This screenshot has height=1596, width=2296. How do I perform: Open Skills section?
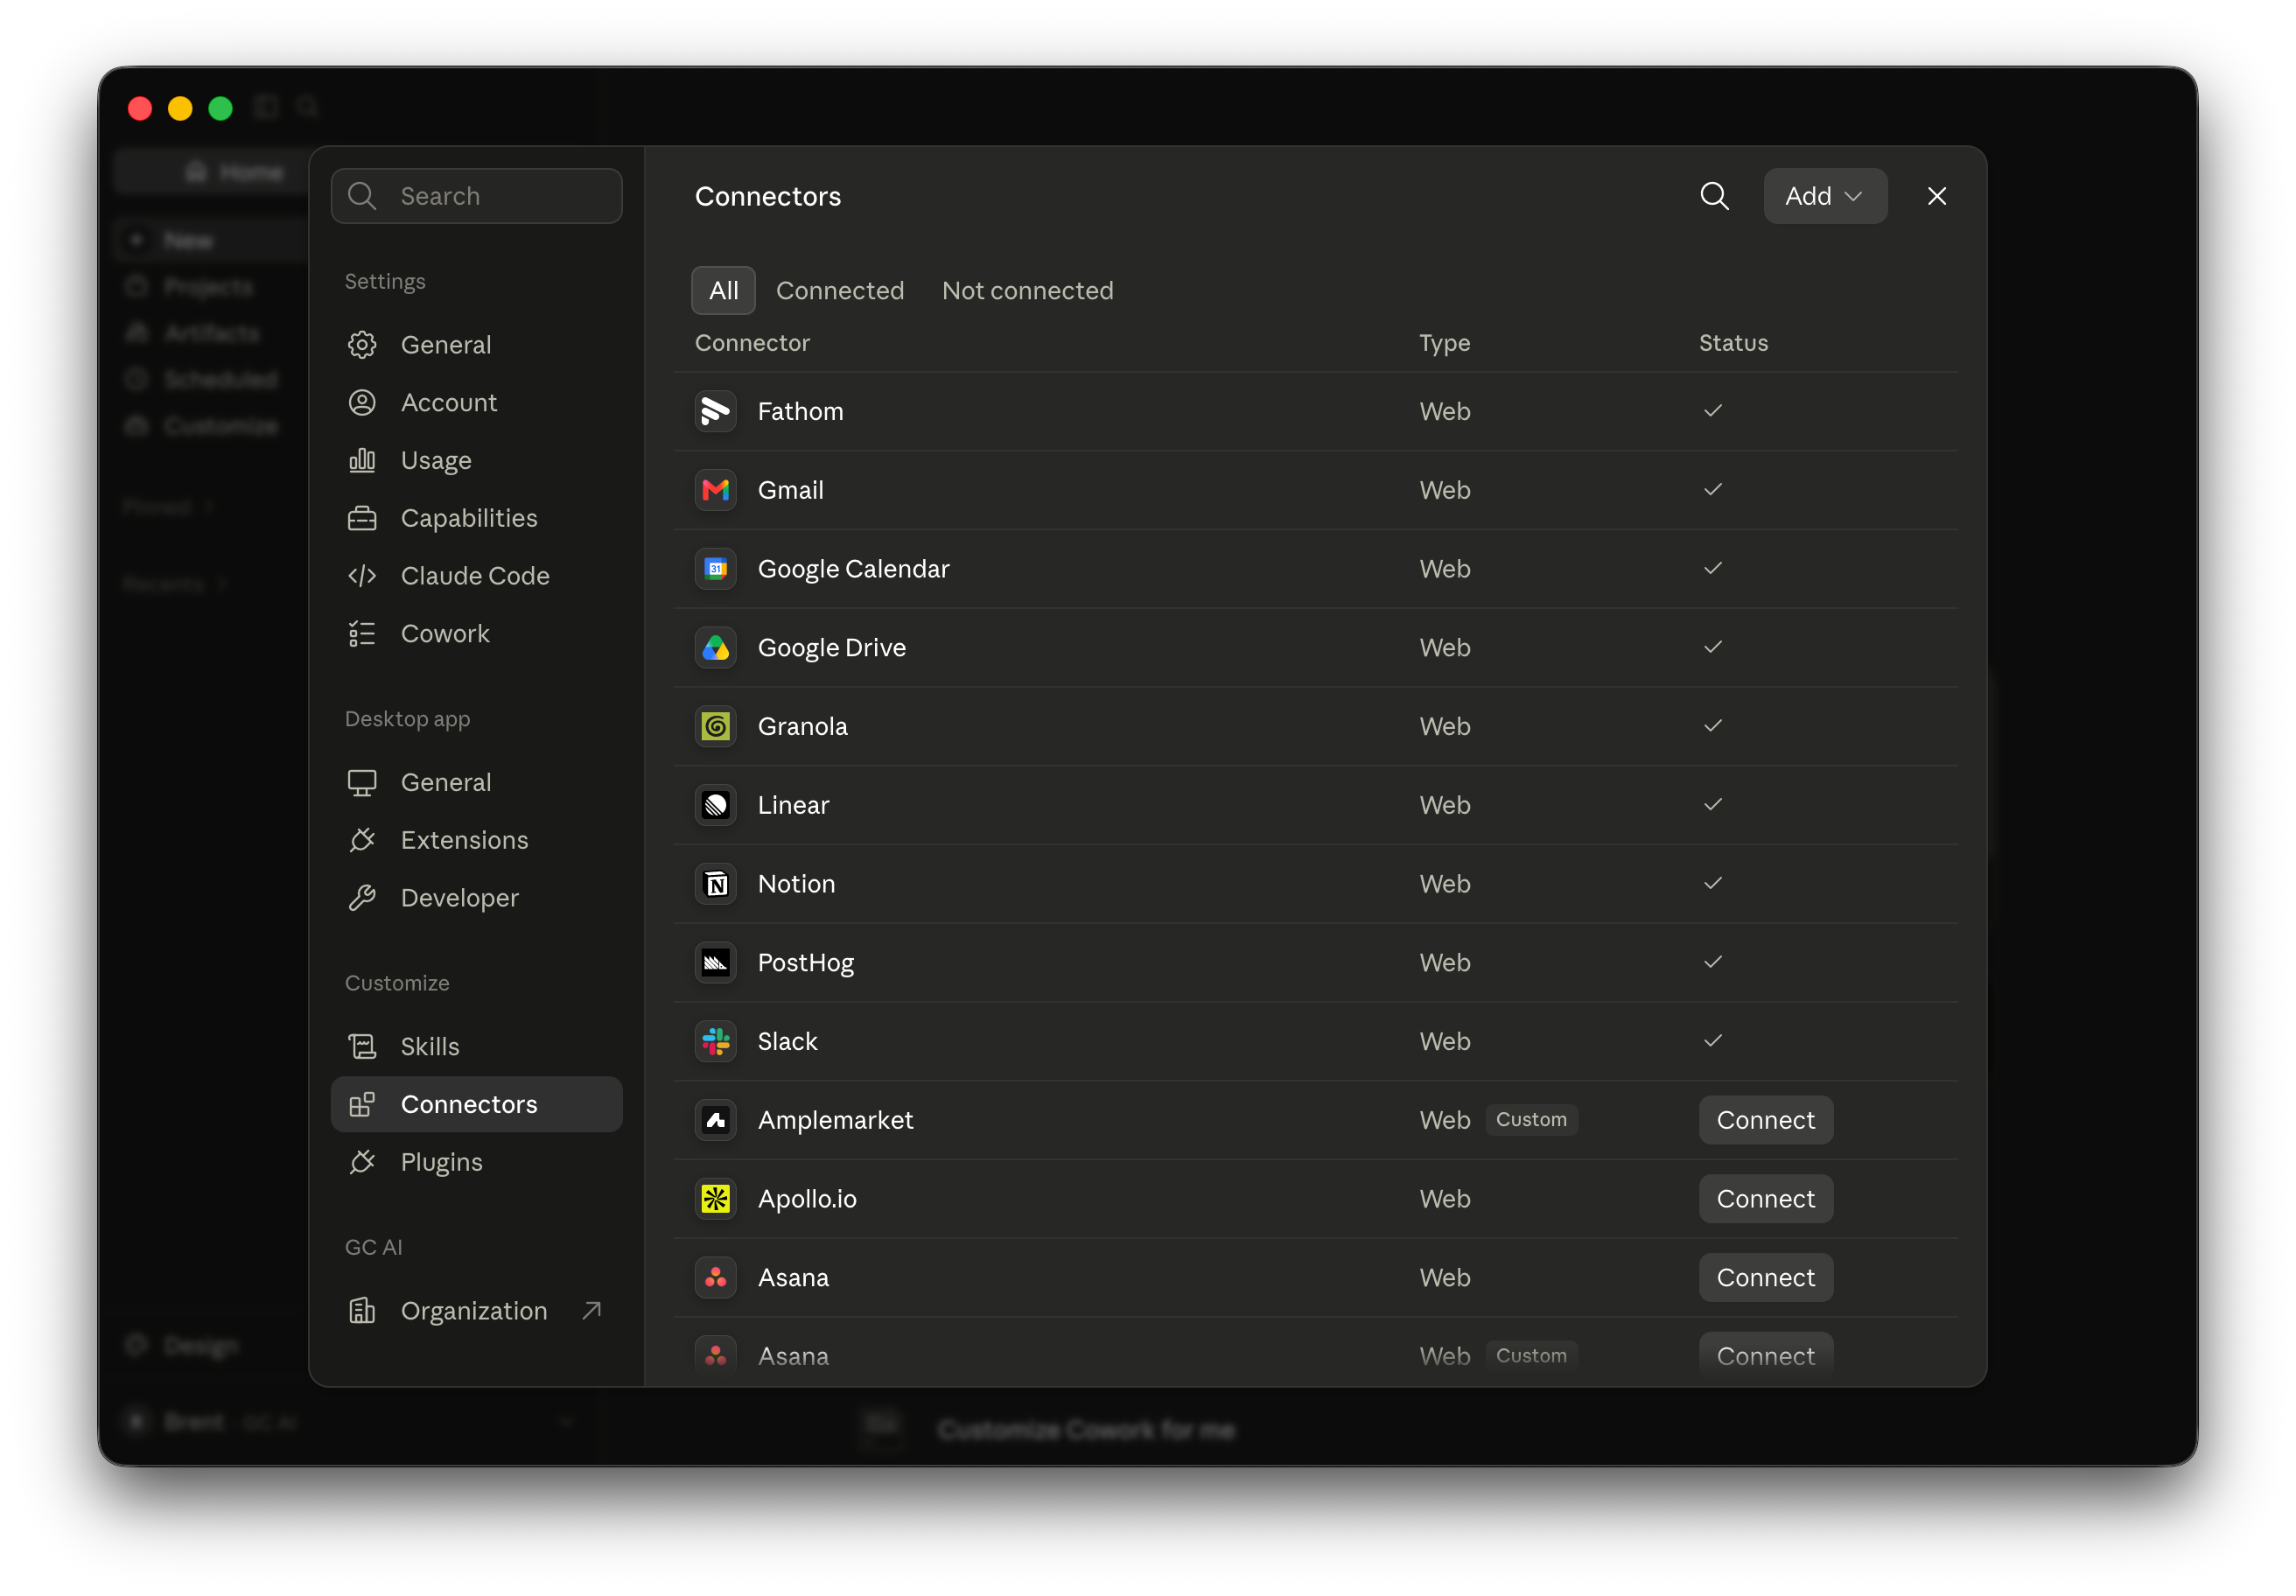pyautogui.click(x=476, y=1047)
